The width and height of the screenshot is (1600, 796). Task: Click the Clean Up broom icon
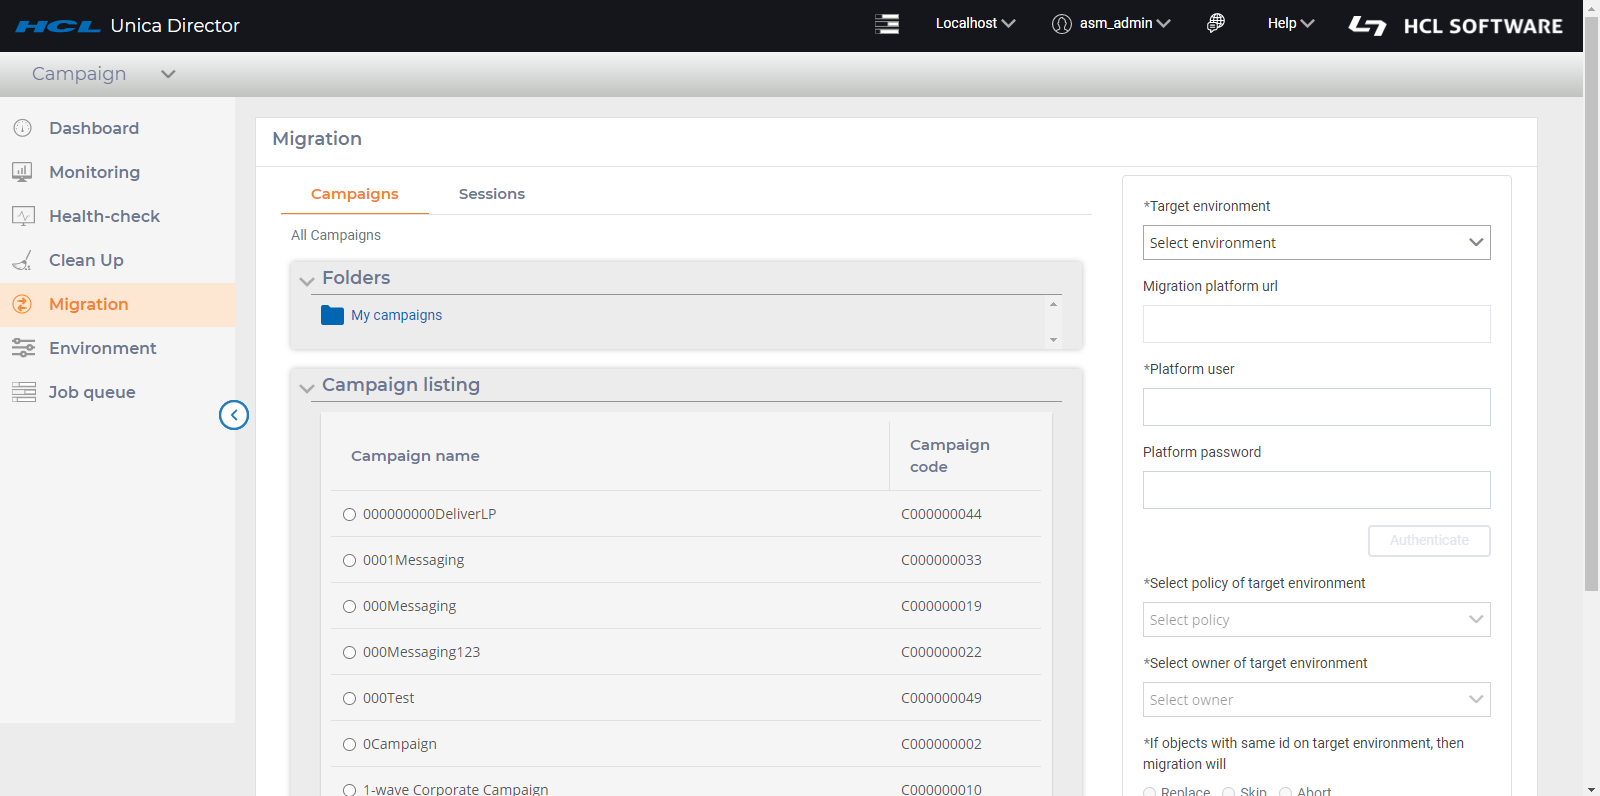[22, 260]
